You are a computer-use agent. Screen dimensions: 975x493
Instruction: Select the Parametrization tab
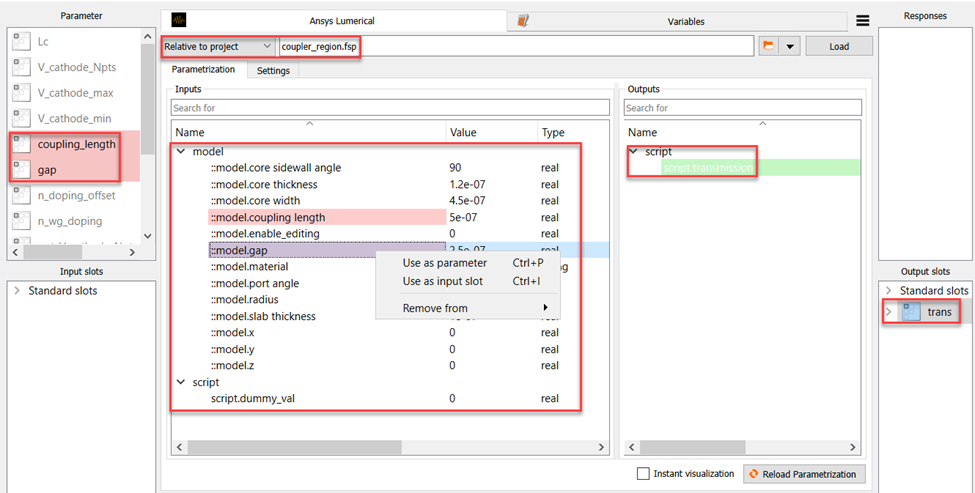click(203, 70)
